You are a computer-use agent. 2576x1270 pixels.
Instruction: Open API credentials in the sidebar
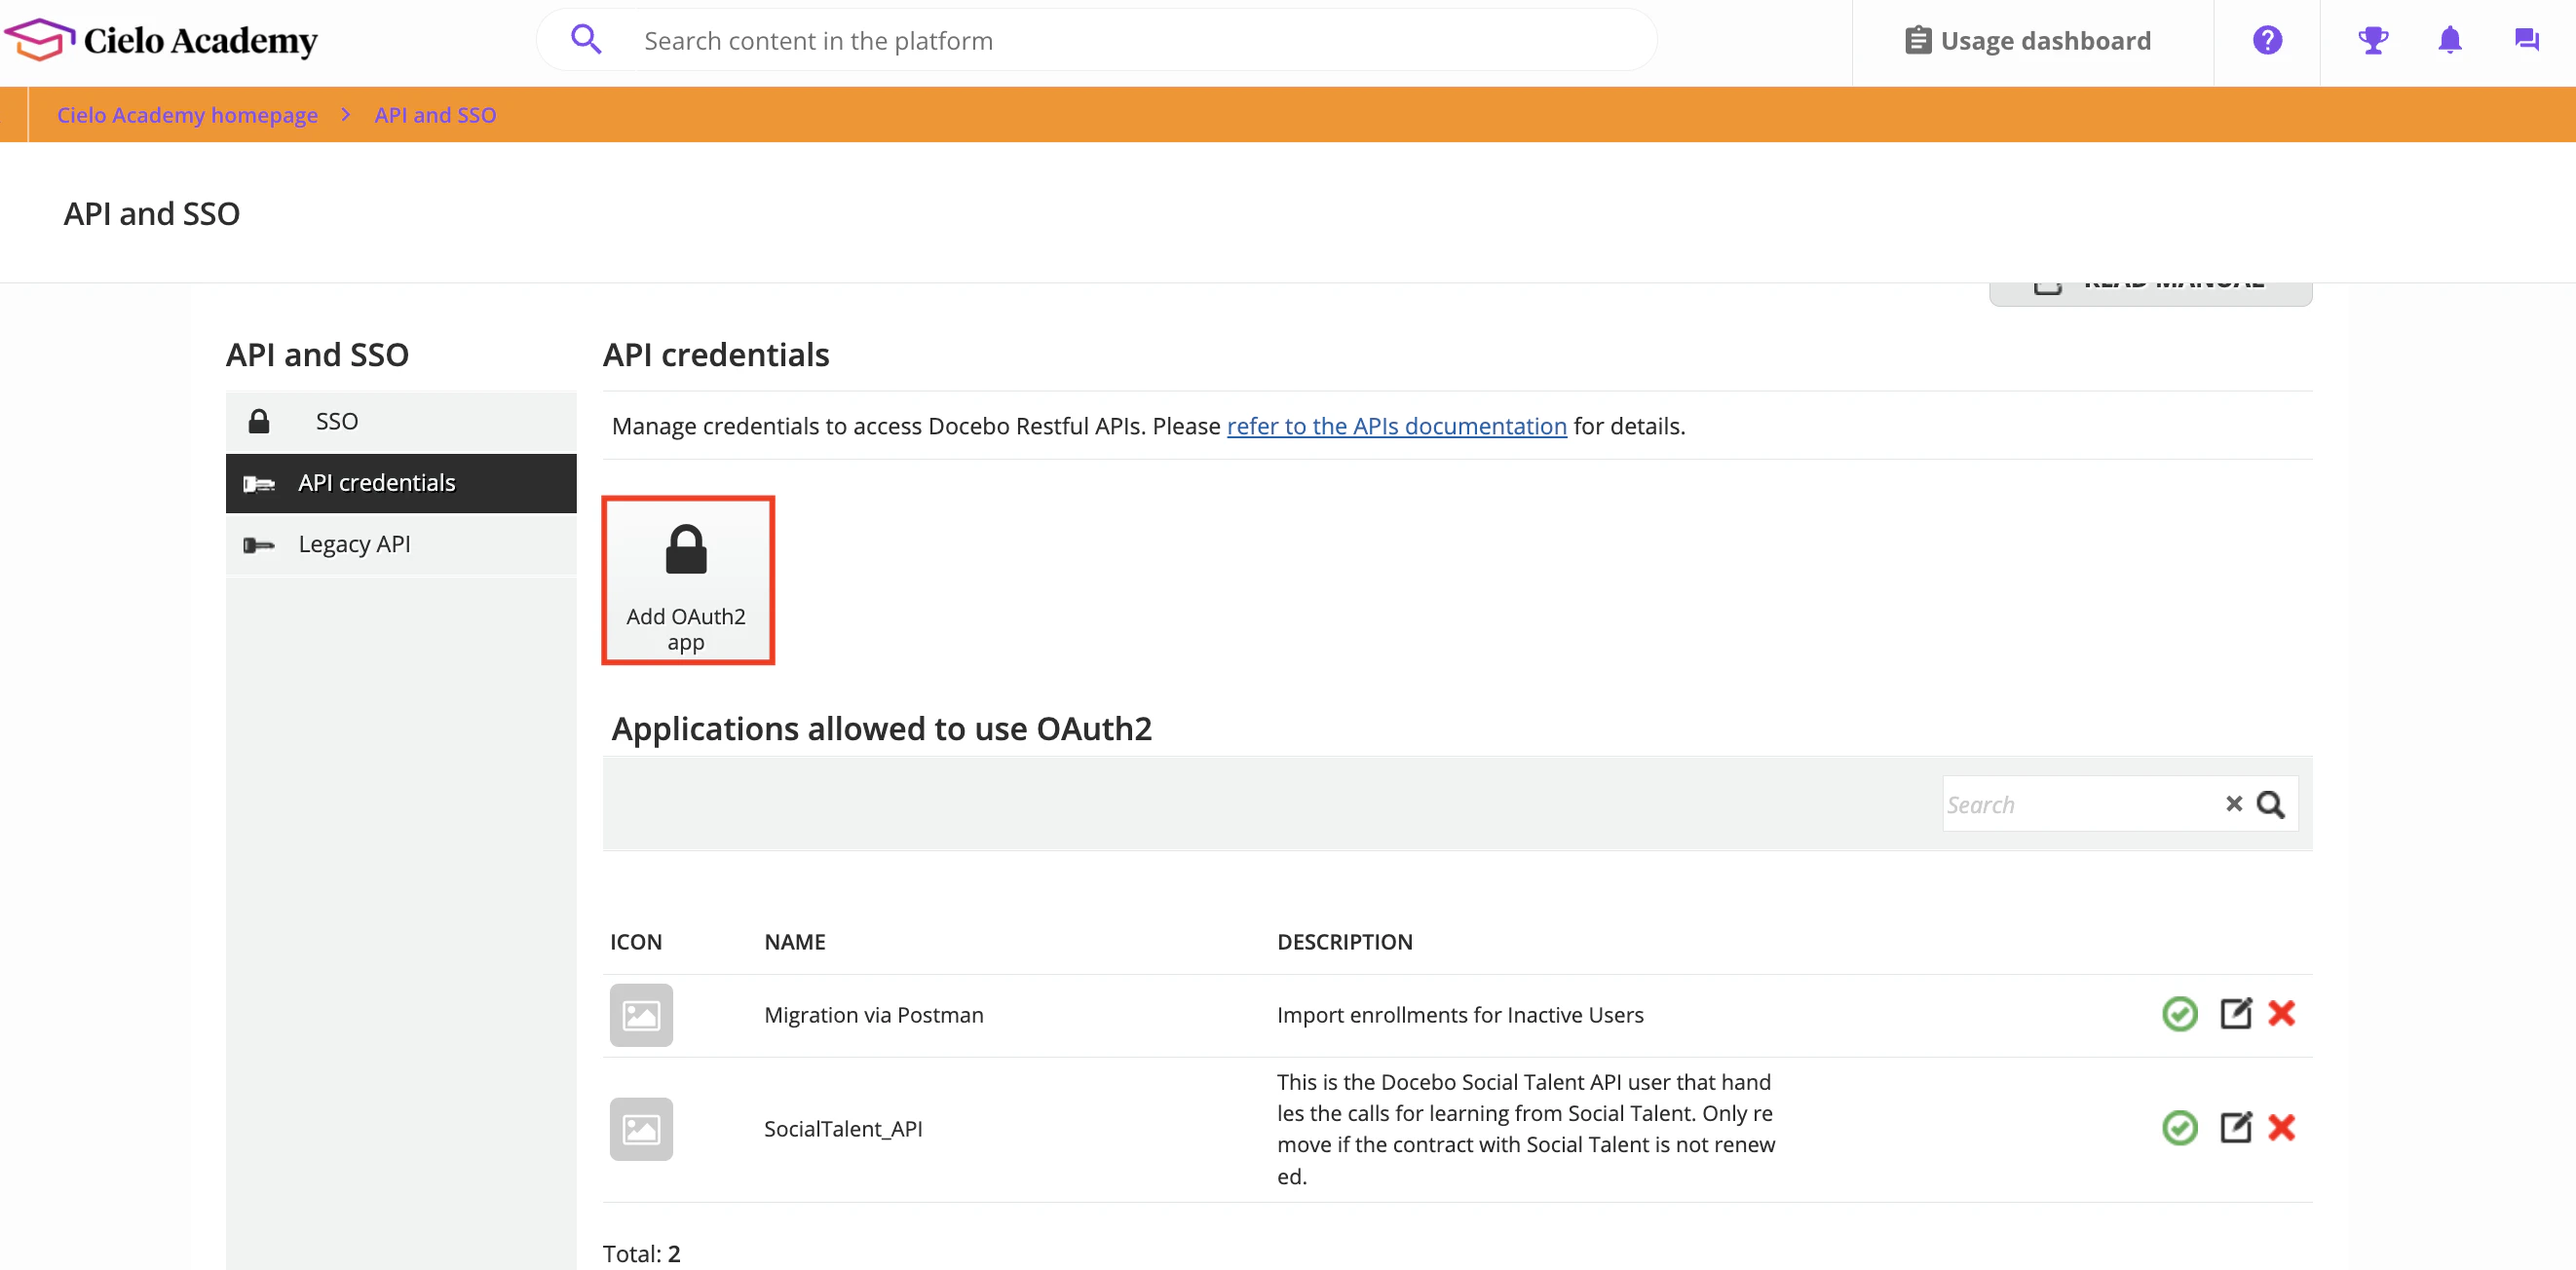(x=376, y=483)
